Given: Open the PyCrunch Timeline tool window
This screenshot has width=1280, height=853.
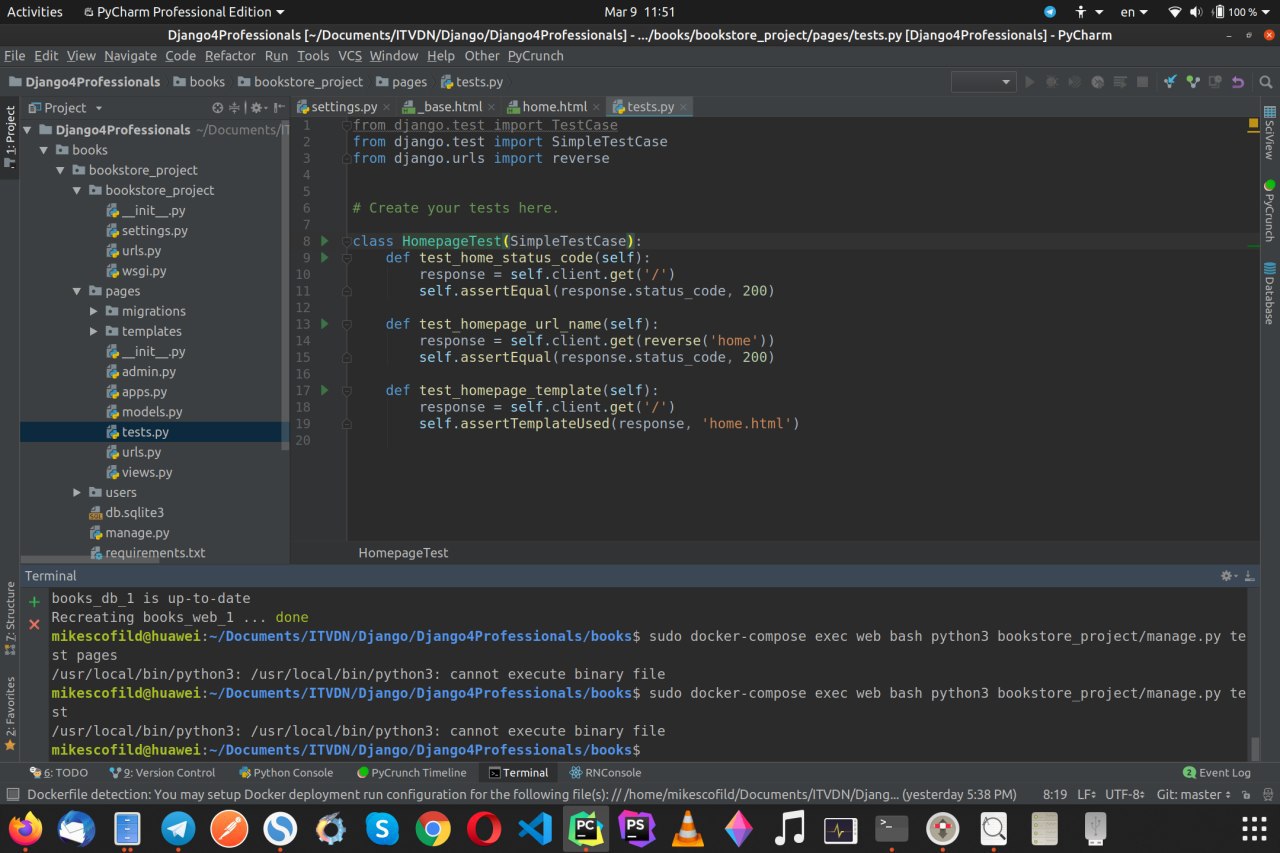Looking at the screenshot, I should (412, 773).
